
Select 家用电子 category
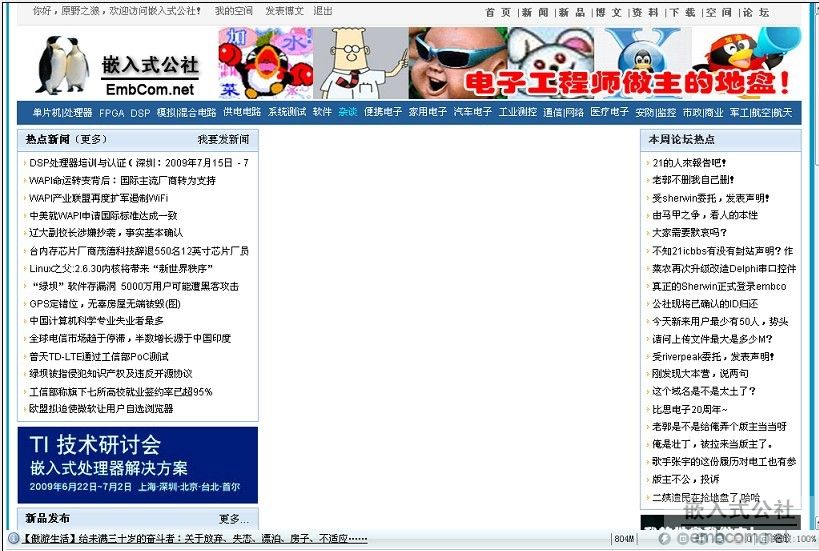[x=428, y=112]
